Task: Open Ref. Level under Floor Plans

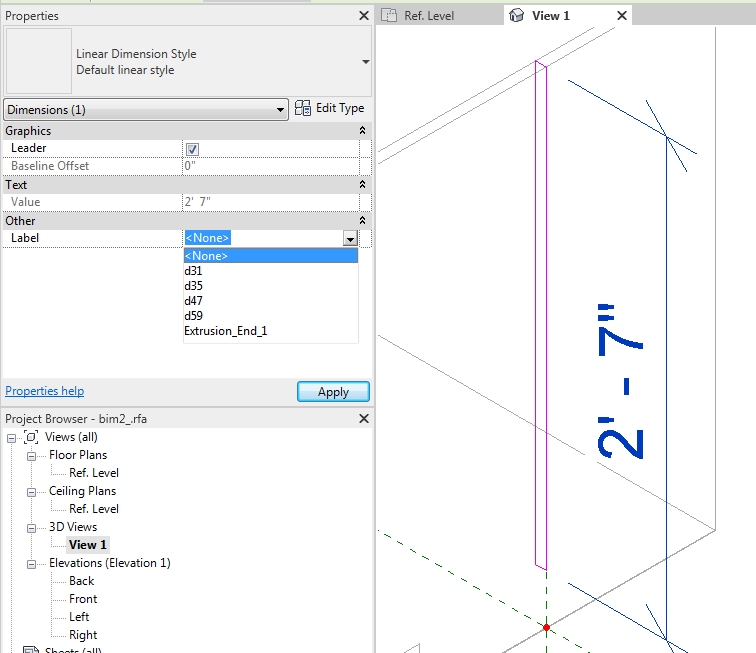Action: point(94,473)
